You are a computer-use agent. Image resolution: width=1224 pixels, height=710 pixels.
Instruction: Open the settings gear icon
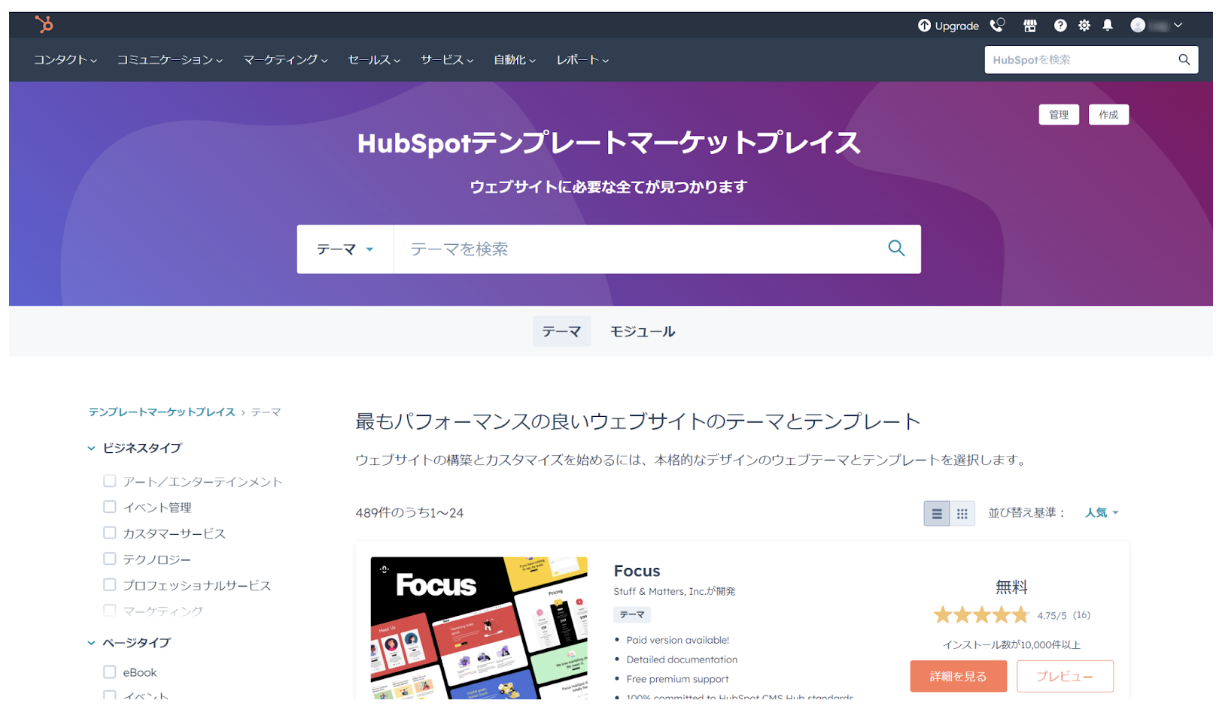click(1084, 26)
